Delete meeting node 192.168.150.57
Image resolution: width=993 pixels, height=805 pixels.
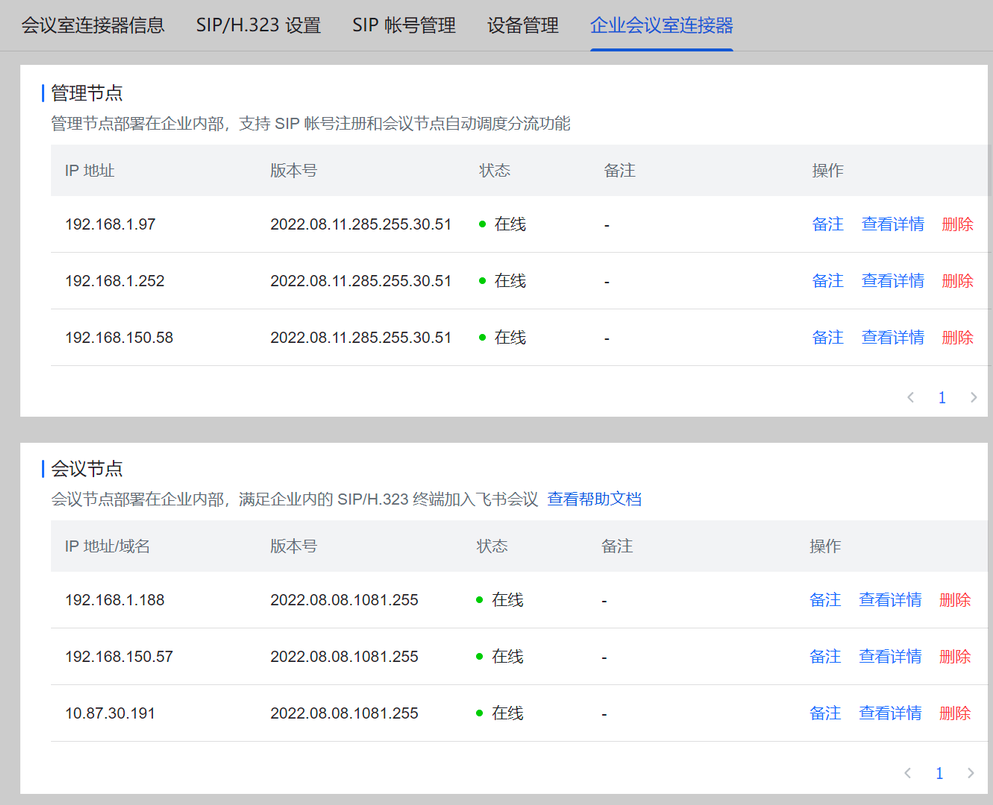pos(955,657)
